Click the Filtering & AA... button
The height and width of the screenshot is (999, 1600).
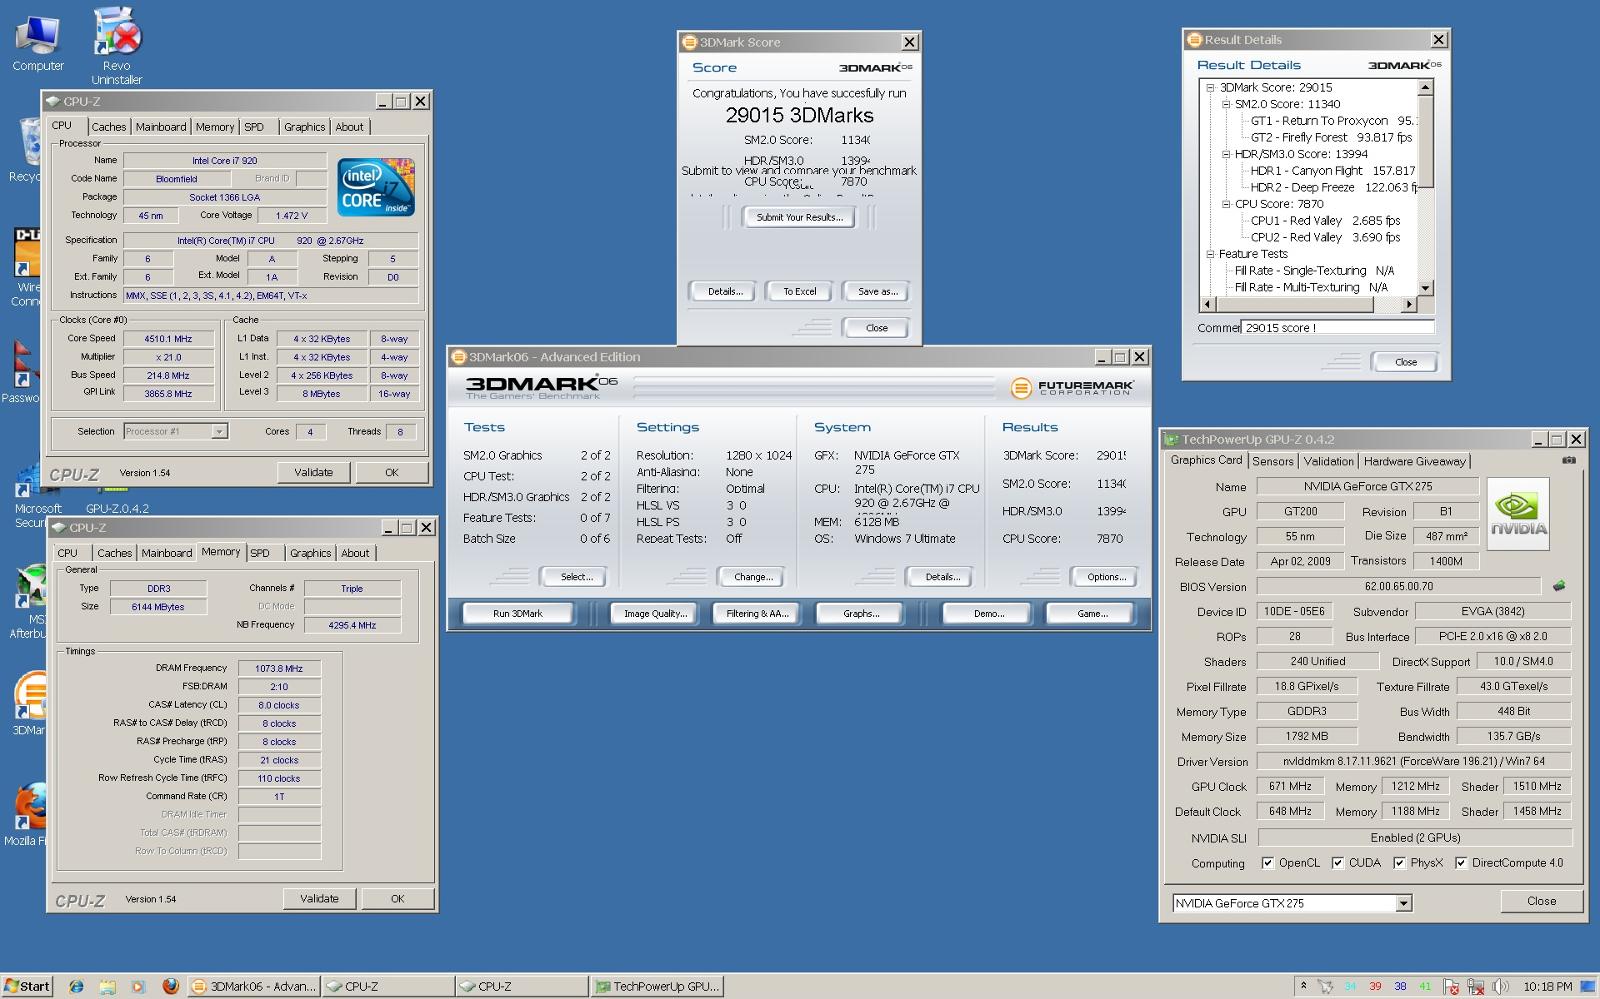(x=757, y=614)
